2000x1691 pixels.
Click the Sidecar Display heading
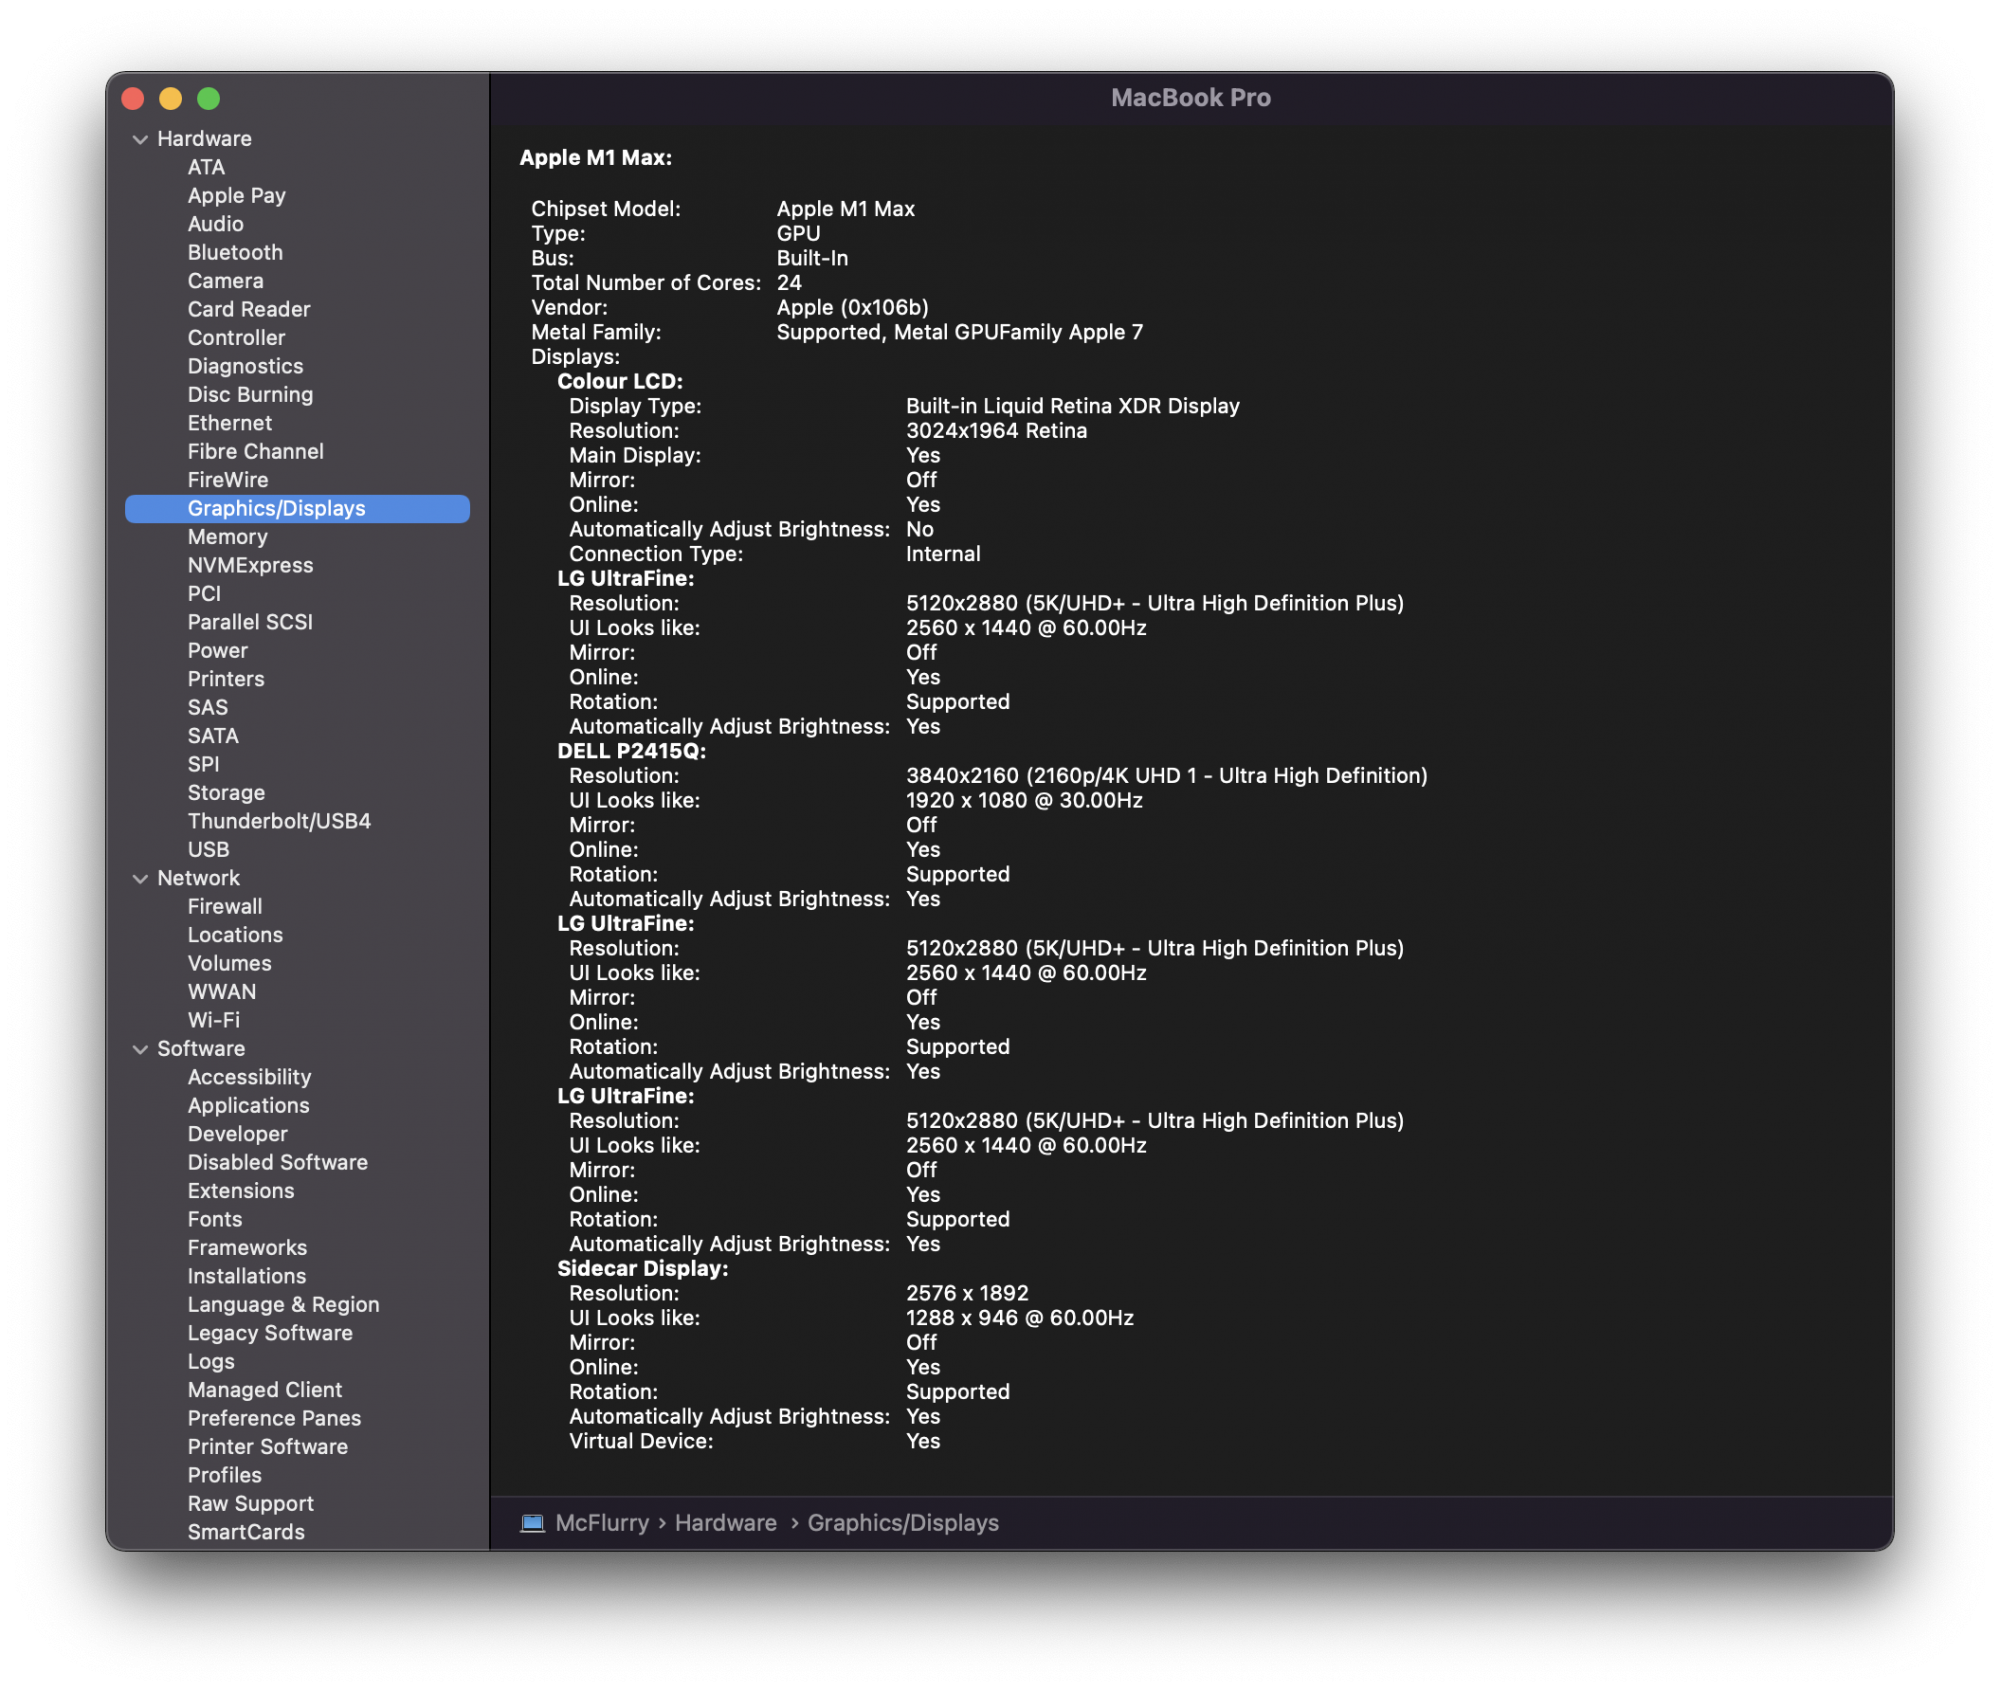tap(643, 1269)
